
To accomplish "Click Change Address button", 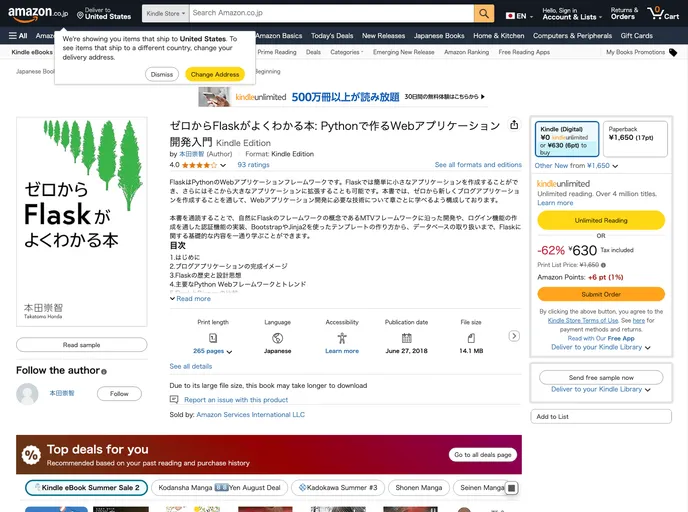I will pyautogui.click(x=215, y=75).
